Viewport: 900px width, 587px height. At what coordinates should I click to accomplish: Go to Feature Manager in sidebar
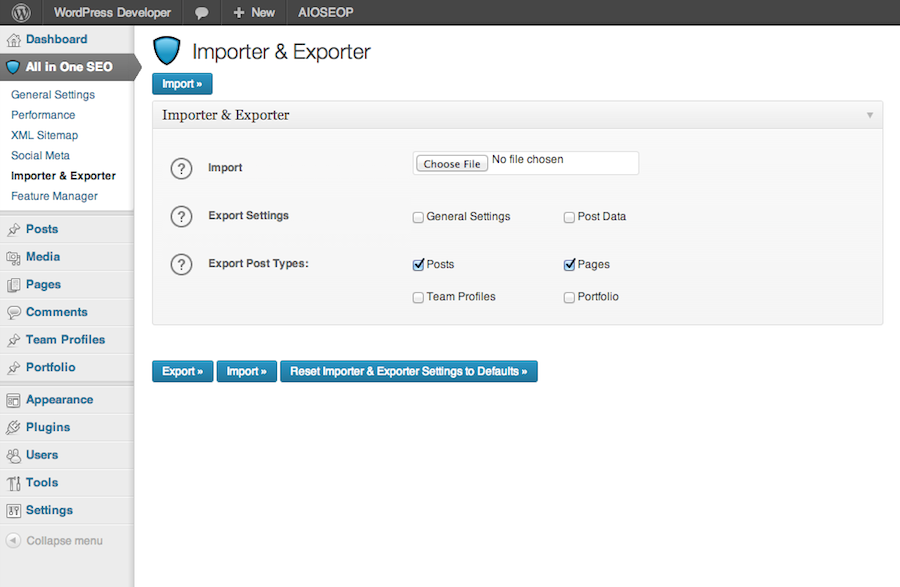click(x=54, y=196)
